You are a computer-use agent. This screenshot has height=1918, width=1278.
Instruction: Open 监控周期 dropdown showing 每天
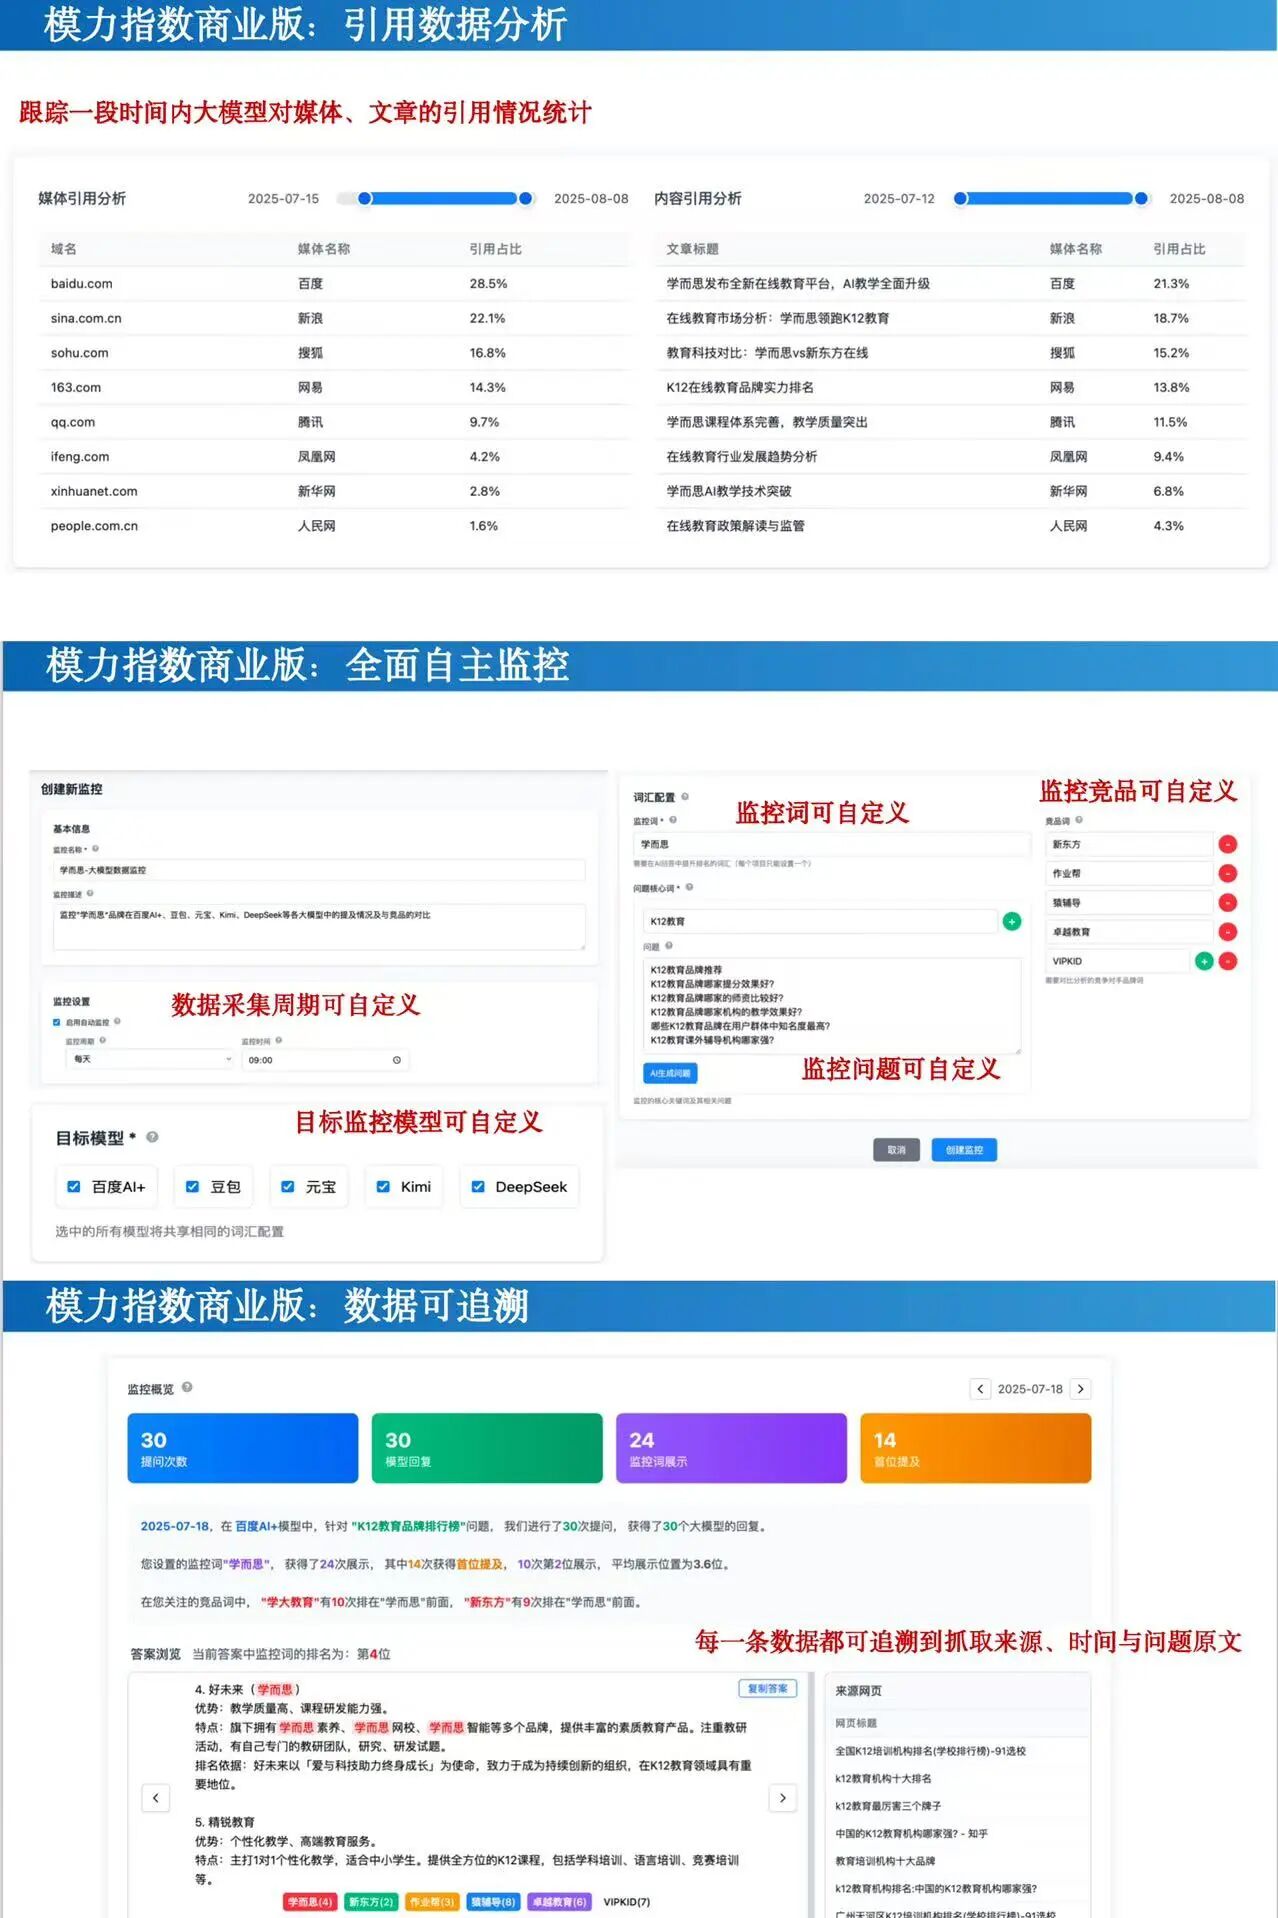(151, 1059)
